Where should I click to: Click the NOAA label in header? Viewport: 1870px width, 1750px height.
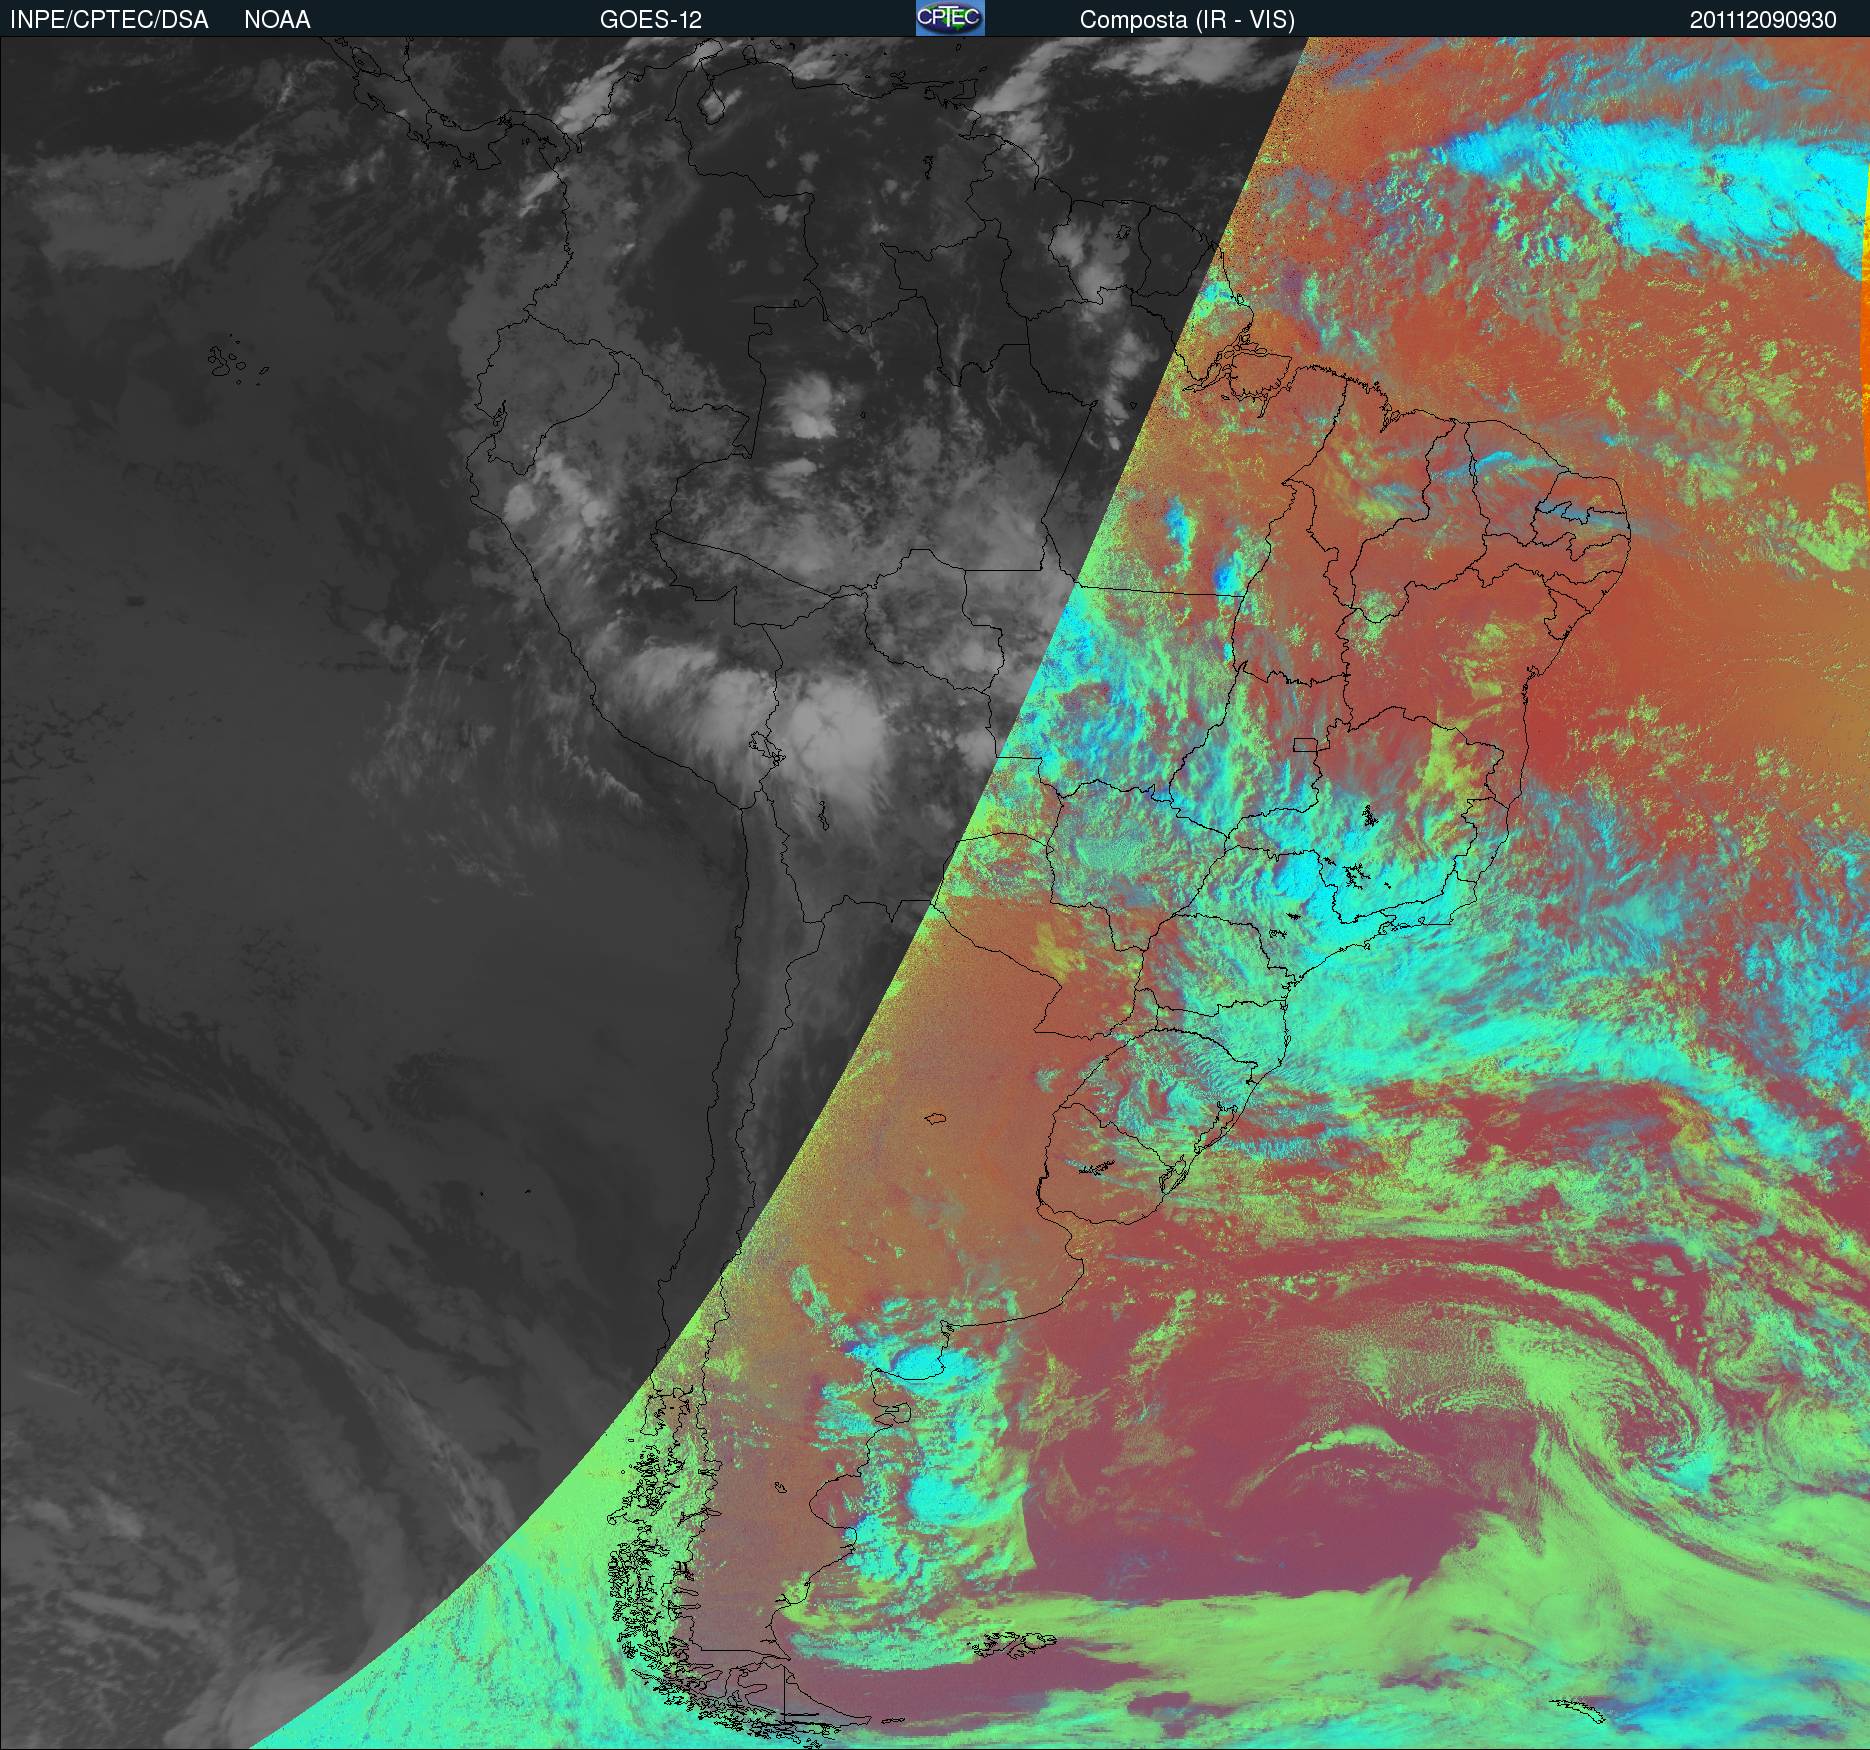(x=277, y=20)
